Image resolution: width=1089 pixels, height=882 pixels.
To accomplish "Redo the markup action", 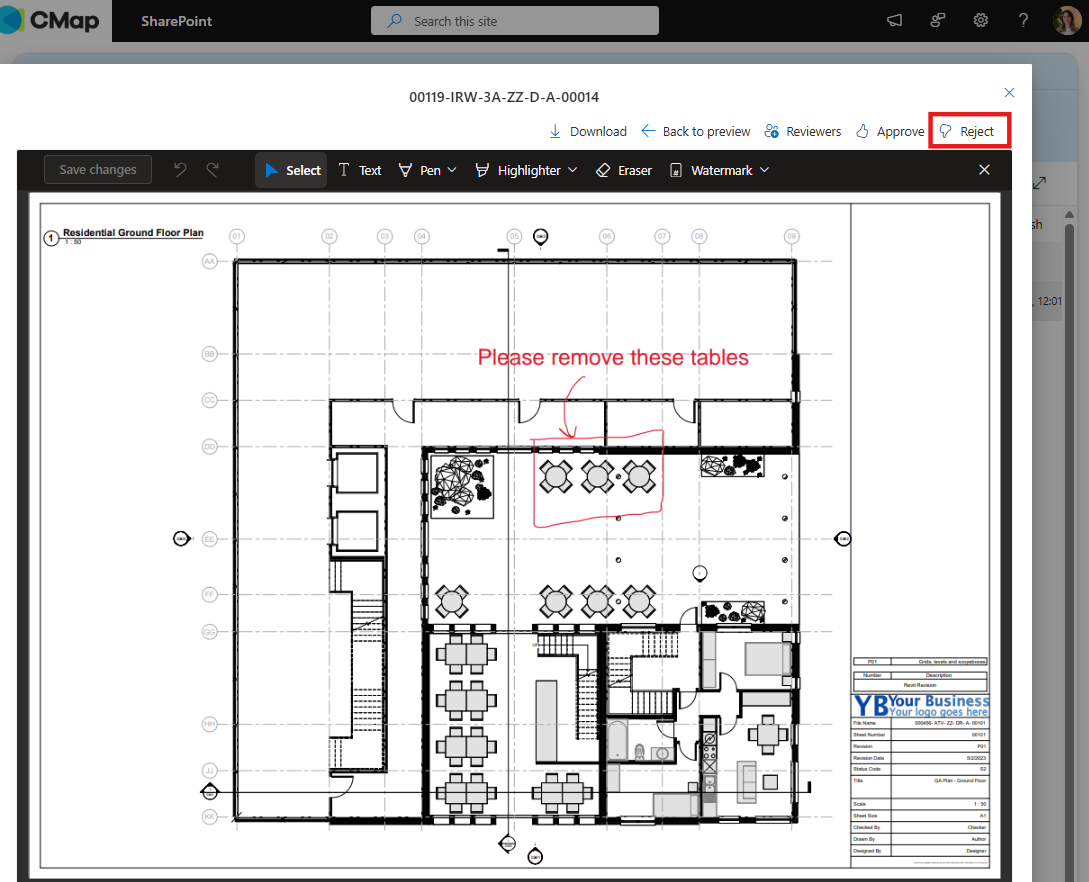I will click(213, 169).
